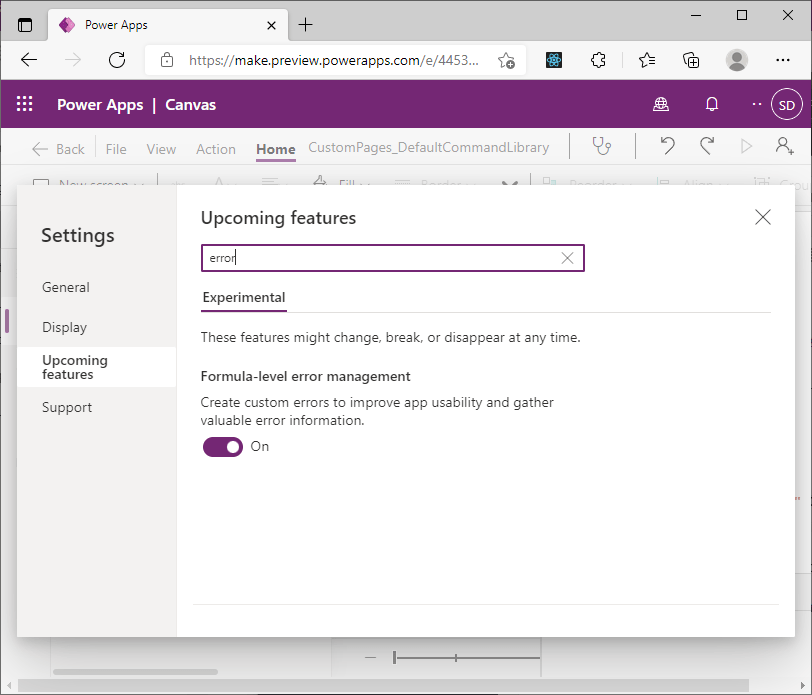Open the SD account avatar
This screenshot has height=695, width=812.
click(787, 105)
